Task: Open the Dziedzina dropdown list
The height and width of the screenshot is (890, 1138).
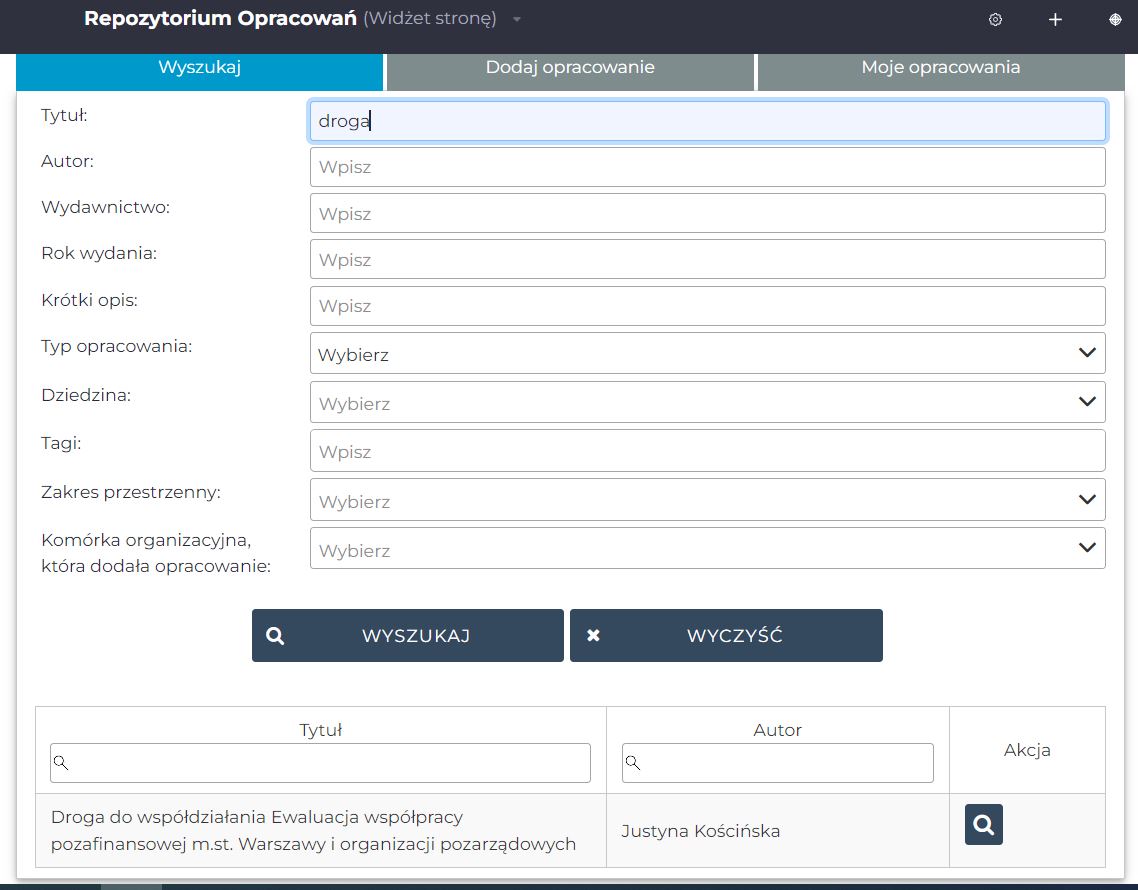Action: [707, 402]
